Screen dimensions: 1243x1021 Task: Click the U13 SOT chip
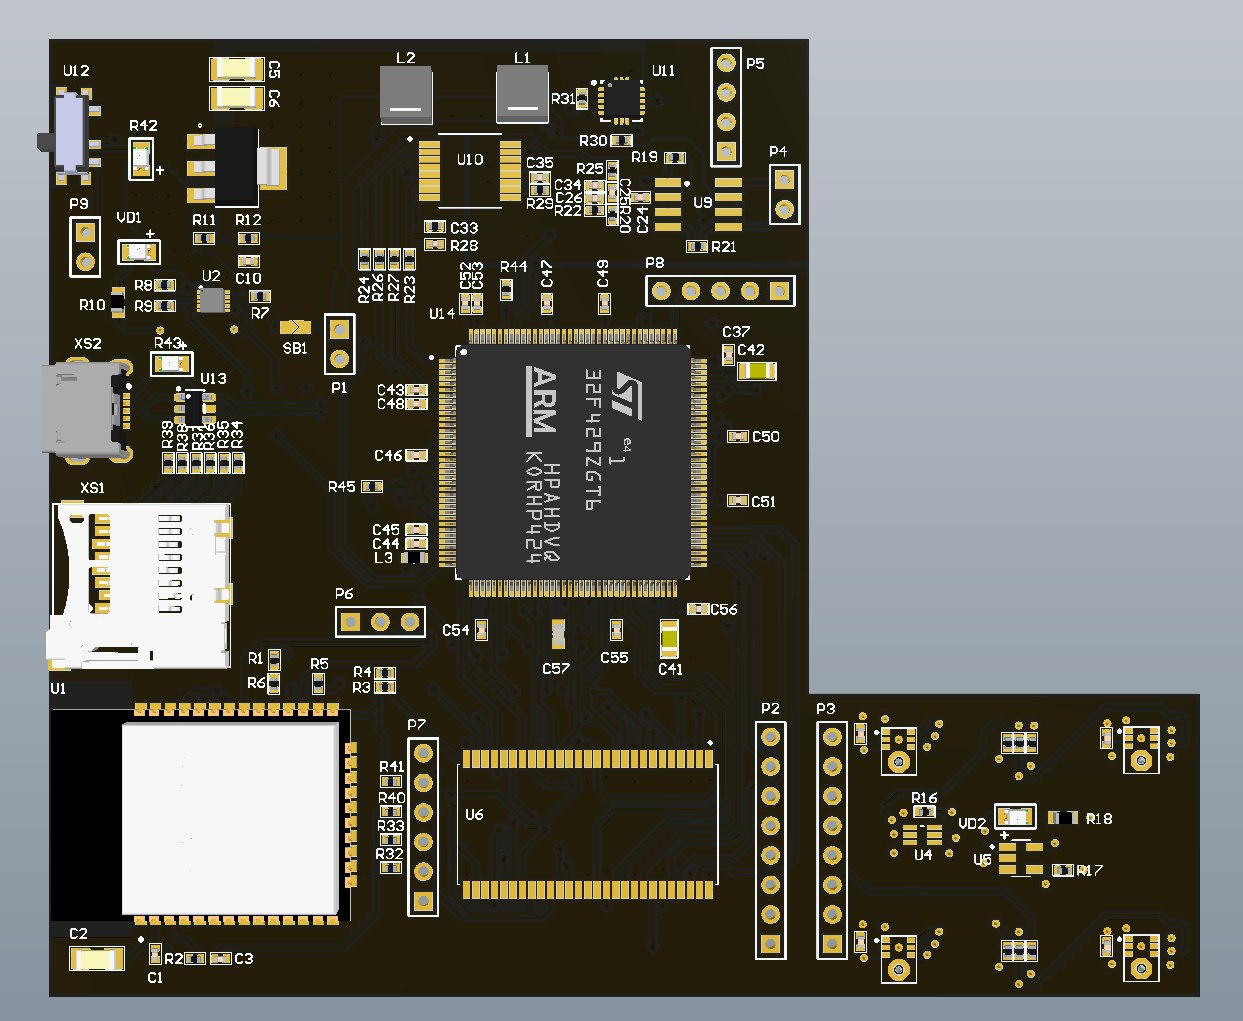tap(194, 408)
